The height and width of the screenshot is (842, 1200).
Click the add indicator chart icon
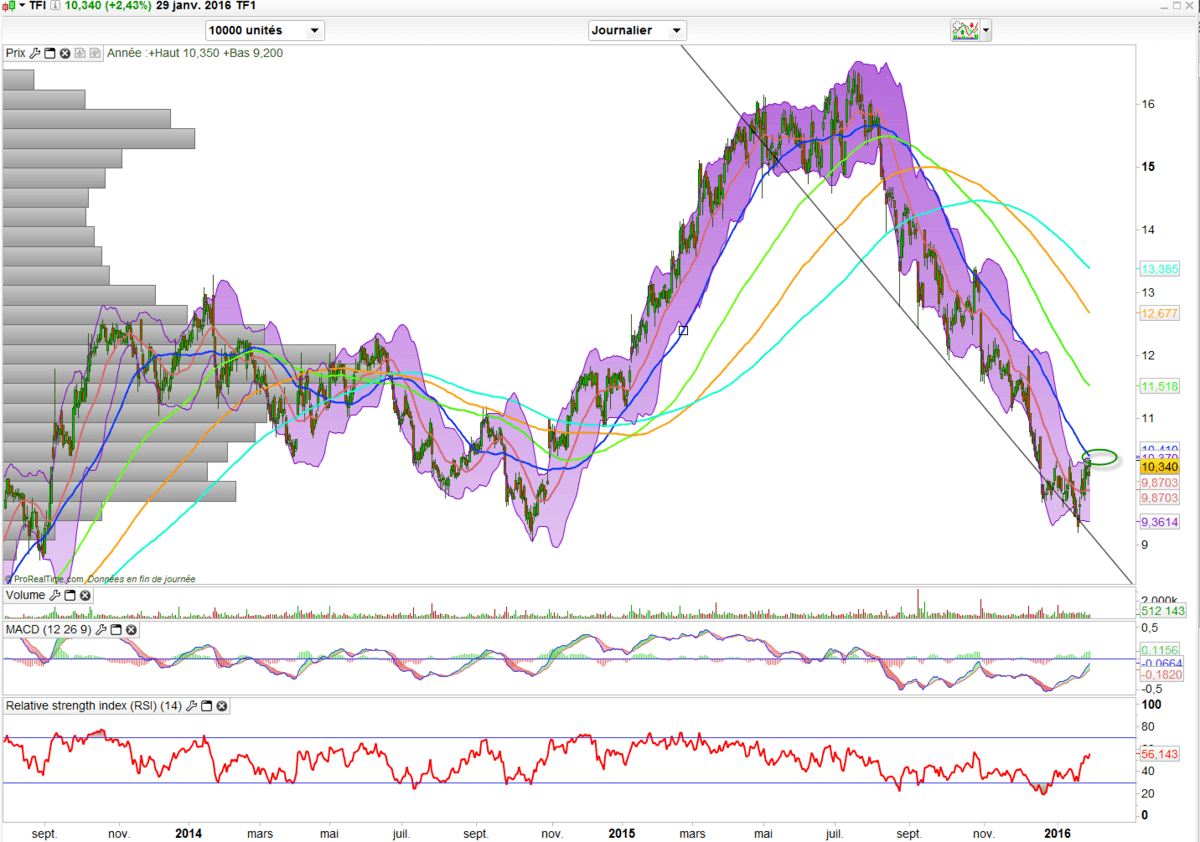click(965, 30)
